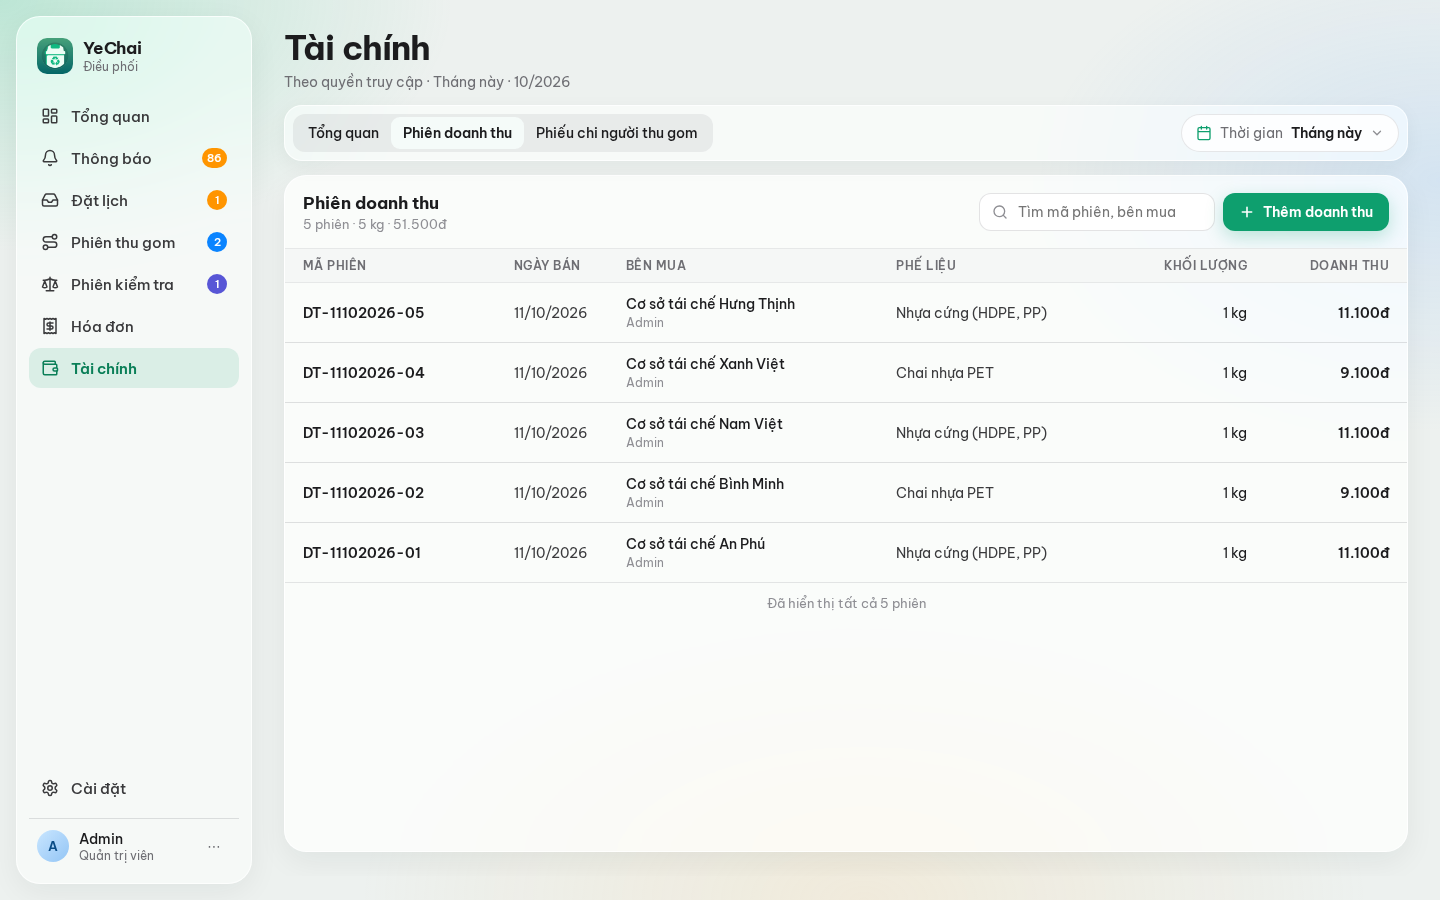Click buyer Cơ sở tái chế Xanh Việt
1440x900 pixels.
click(x=705, y=364)
